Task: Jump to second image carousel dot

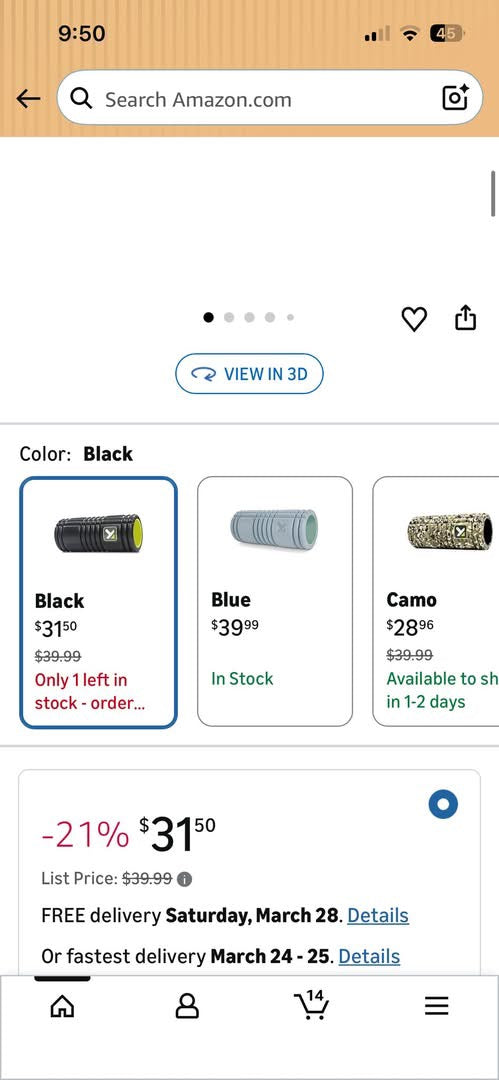Action: tap(230, 318)
